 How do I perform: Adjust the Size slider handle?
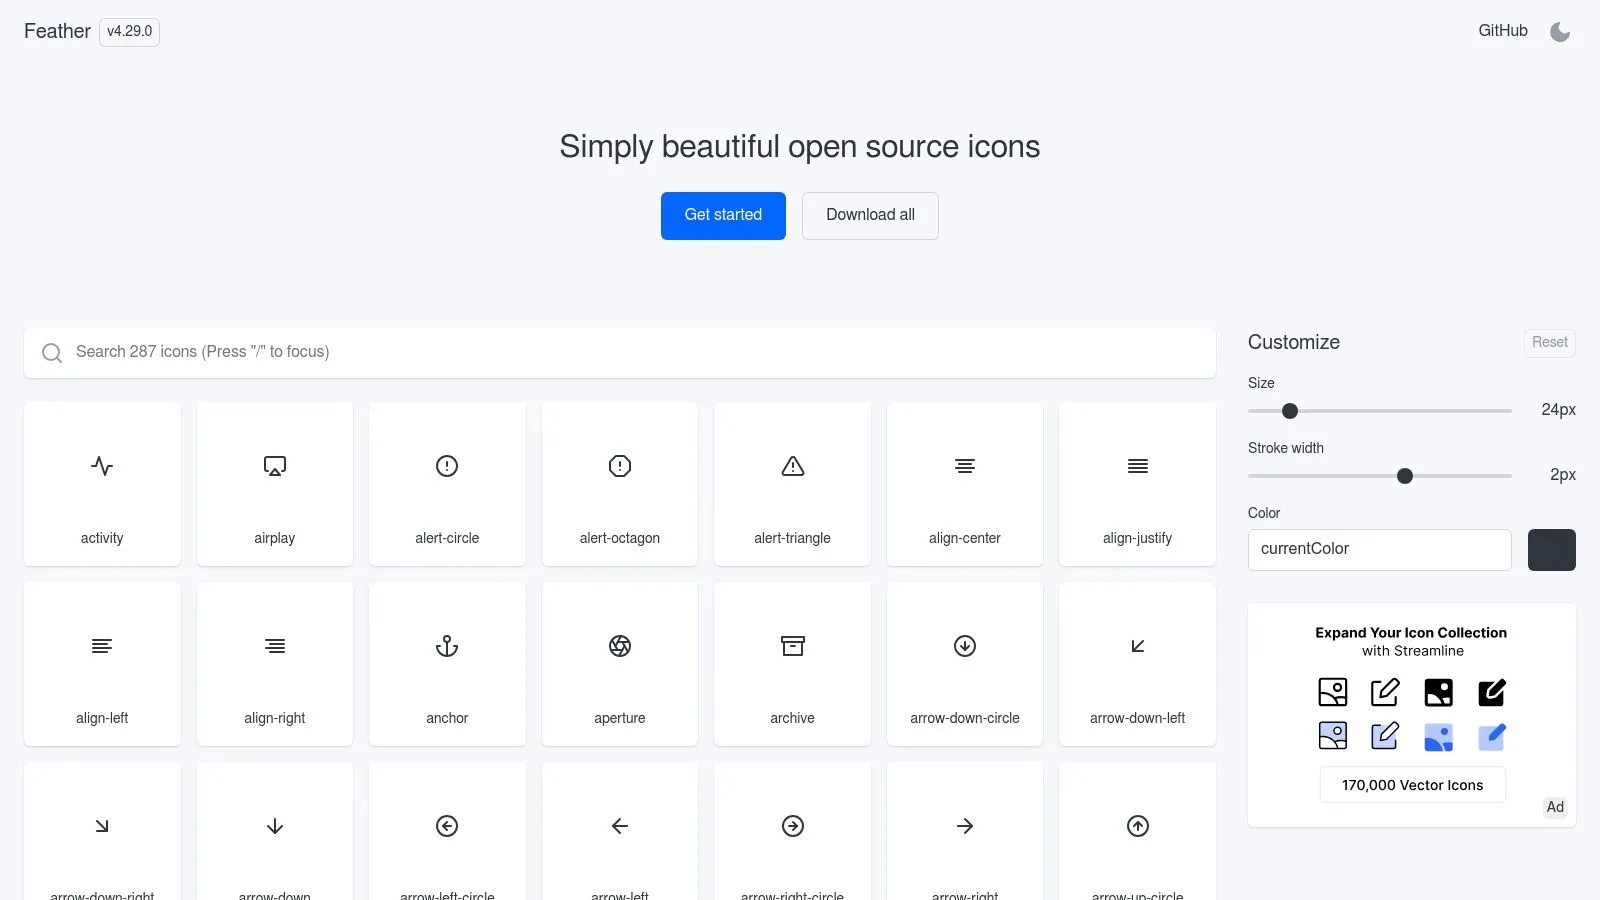(1289, 411)
